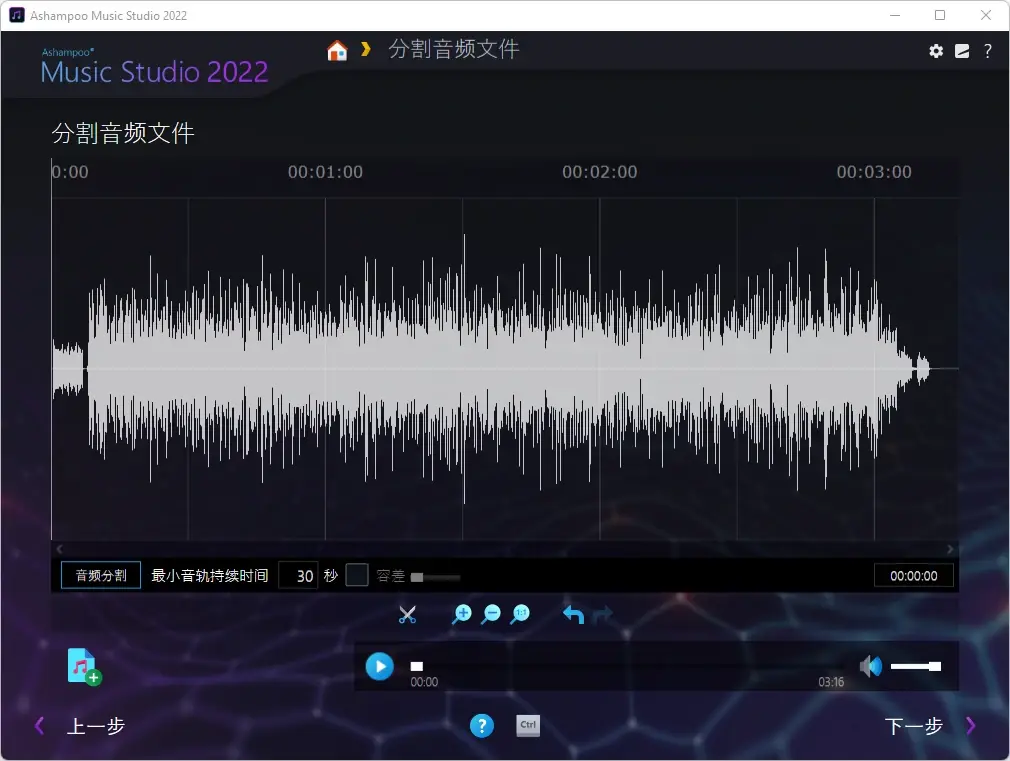Image resolution: width=1010 pixels, height=761 pixels.
Task: Play the audio file
Action: click(x=379, y=666)
